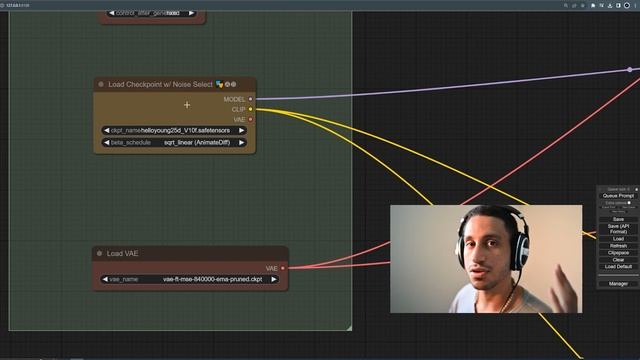Click right arrow of control_after_generate widget

click(x=191, y=13)
